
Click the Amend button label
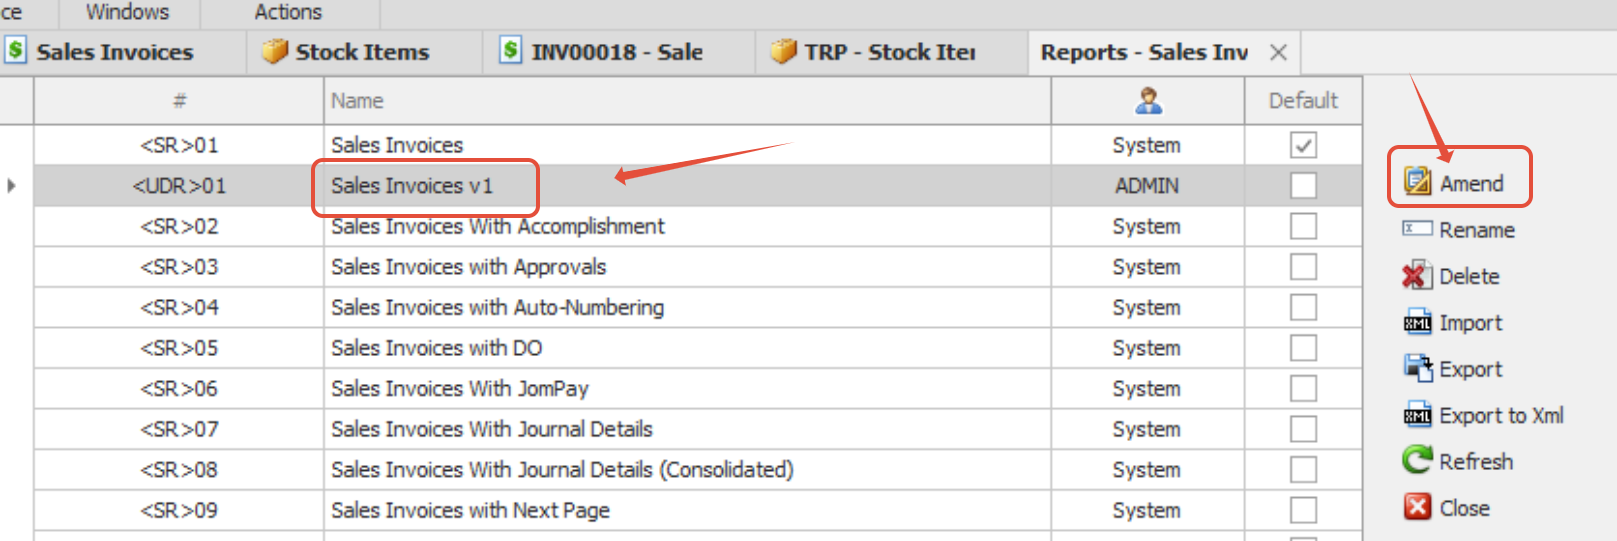click(x=1471, y=183)
